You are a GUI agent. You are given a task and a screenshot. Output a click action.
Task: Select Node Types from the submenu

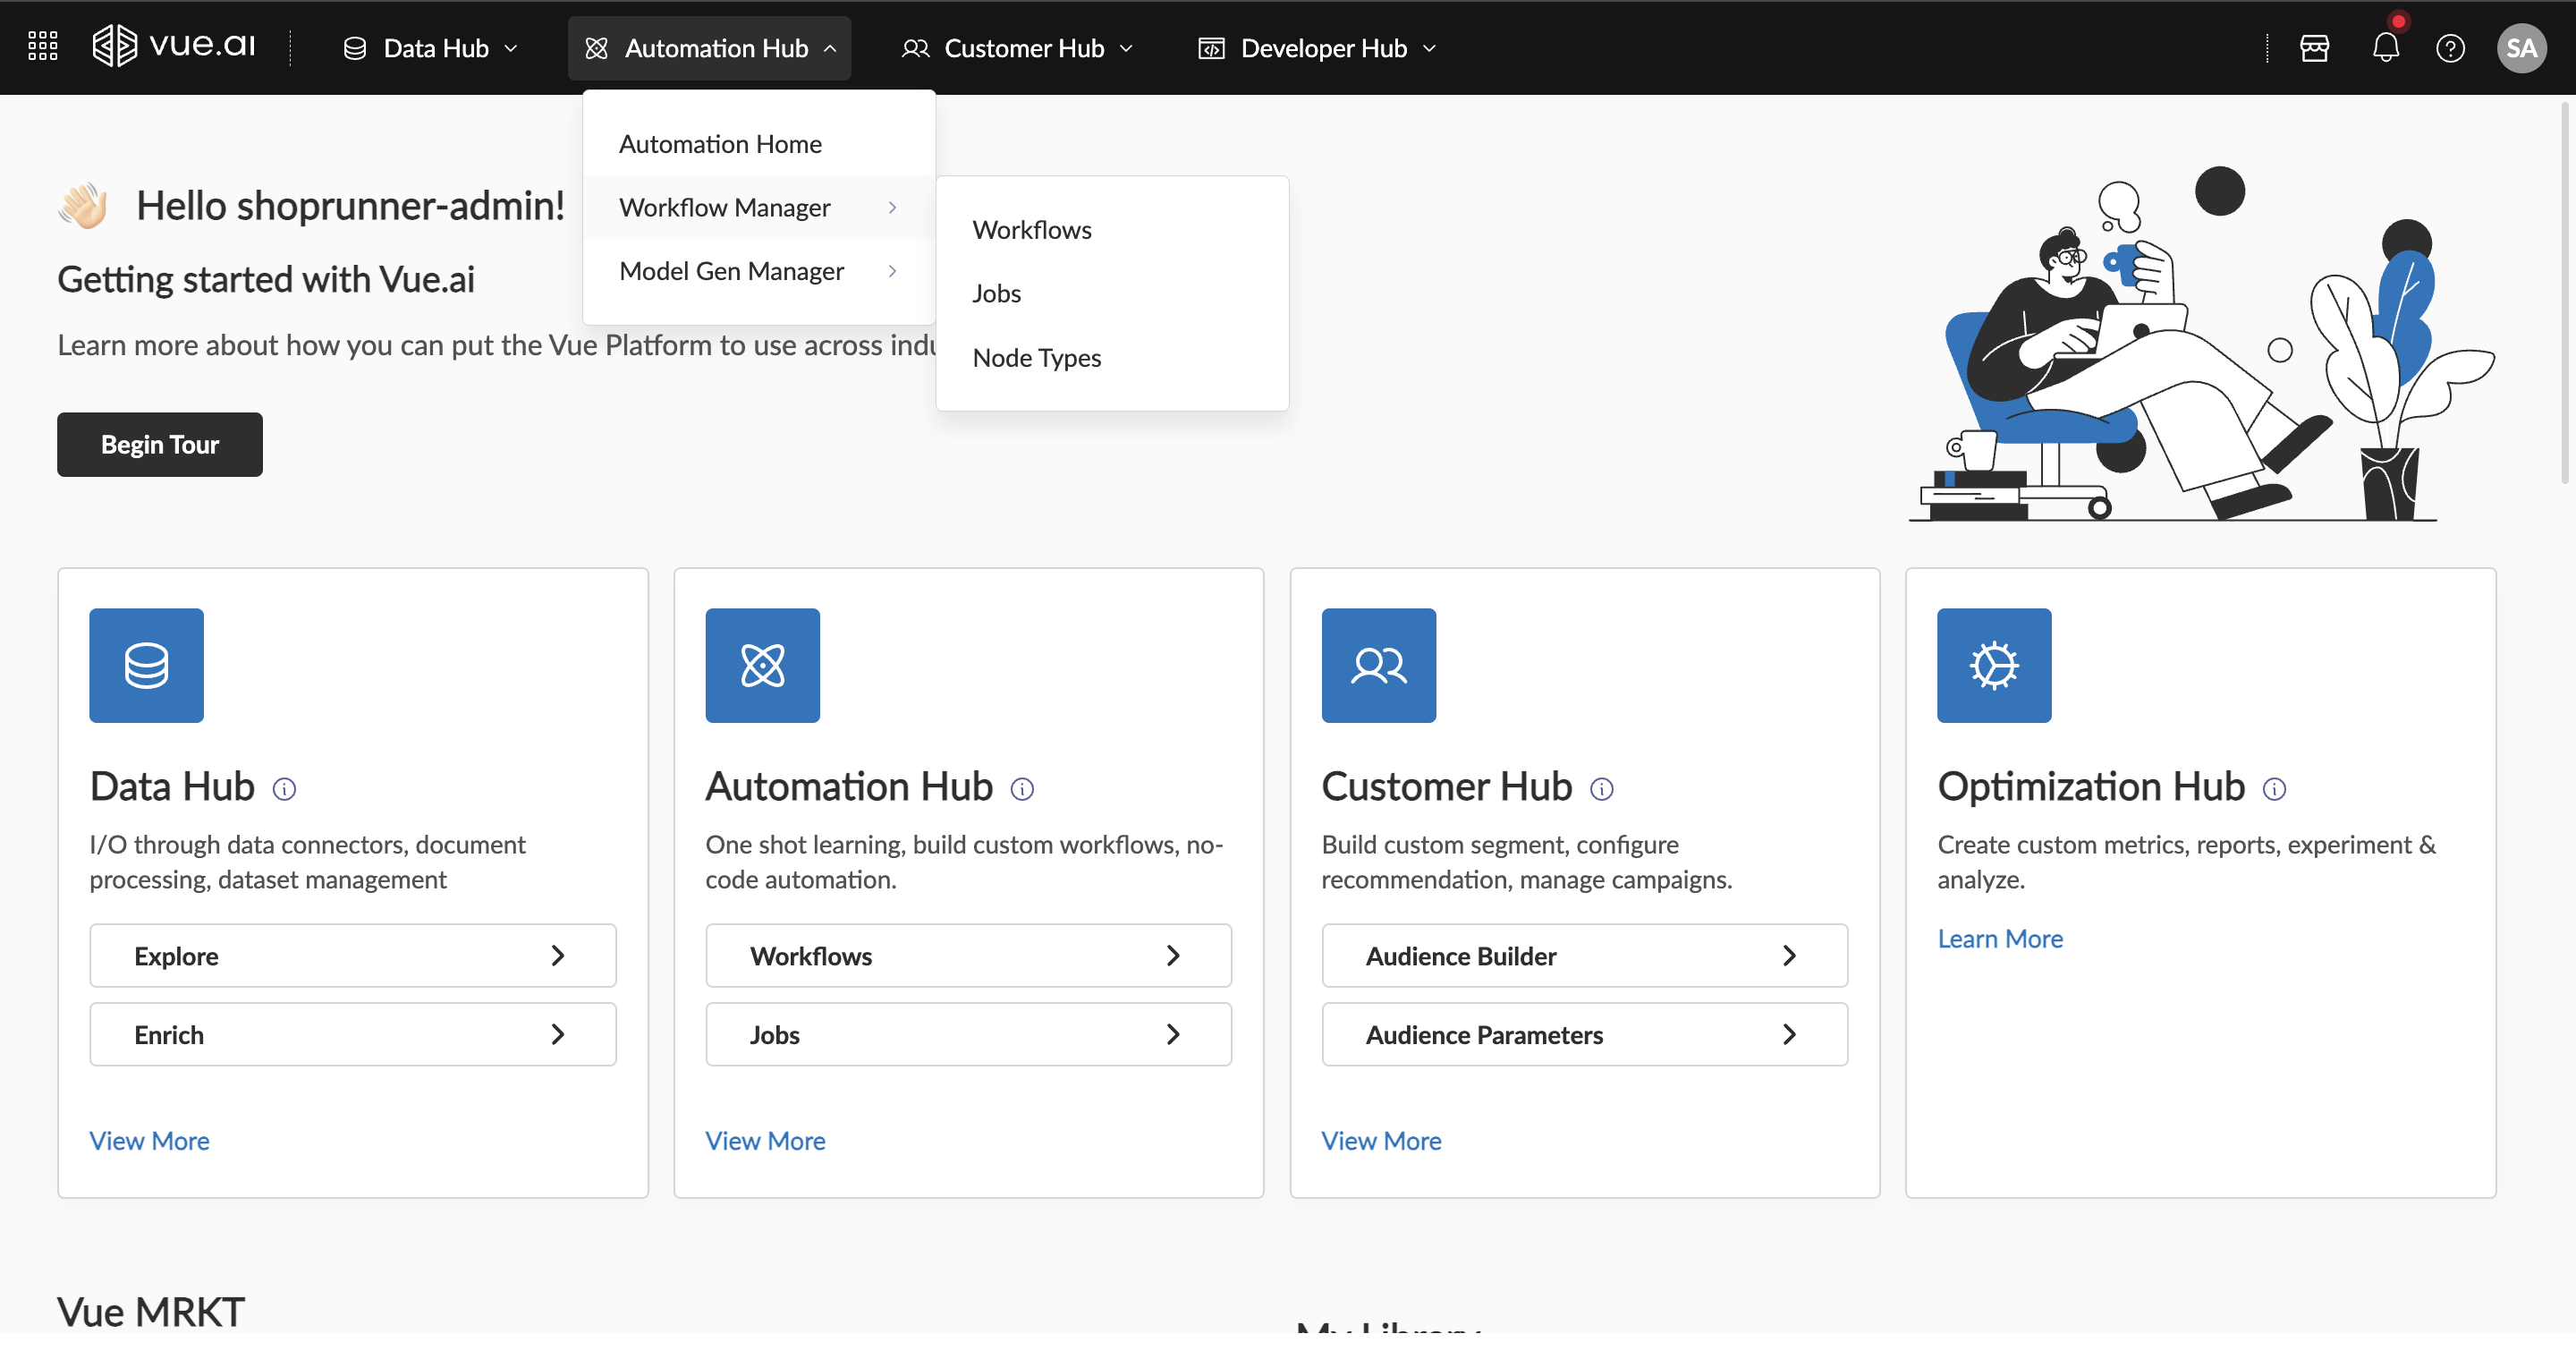[1036, 357]
